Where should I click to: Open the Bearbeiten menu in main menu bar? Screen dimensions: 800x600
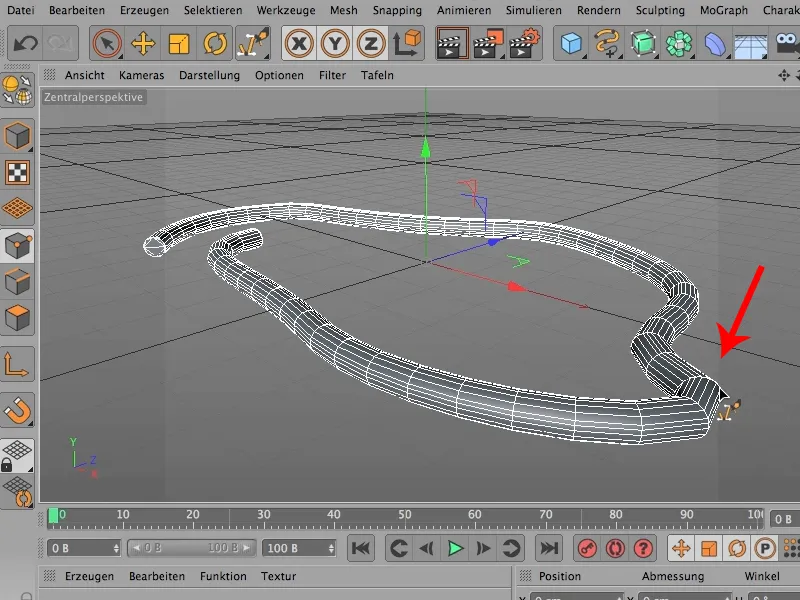[77, 10]
